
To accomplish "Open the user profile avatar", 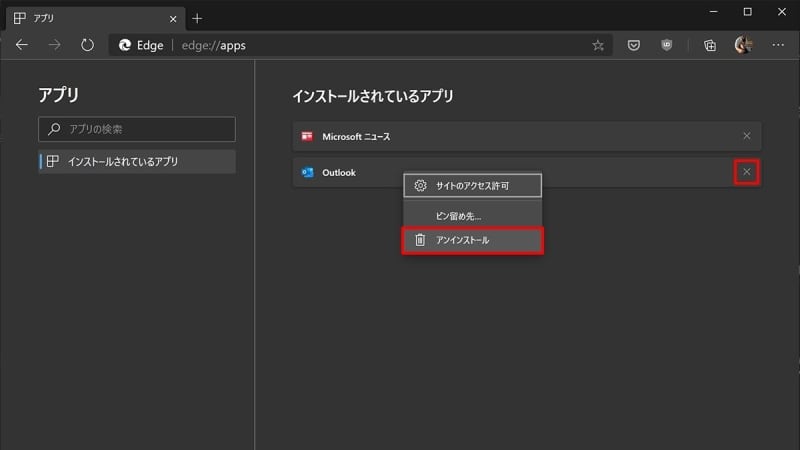I will click(743, 45).
